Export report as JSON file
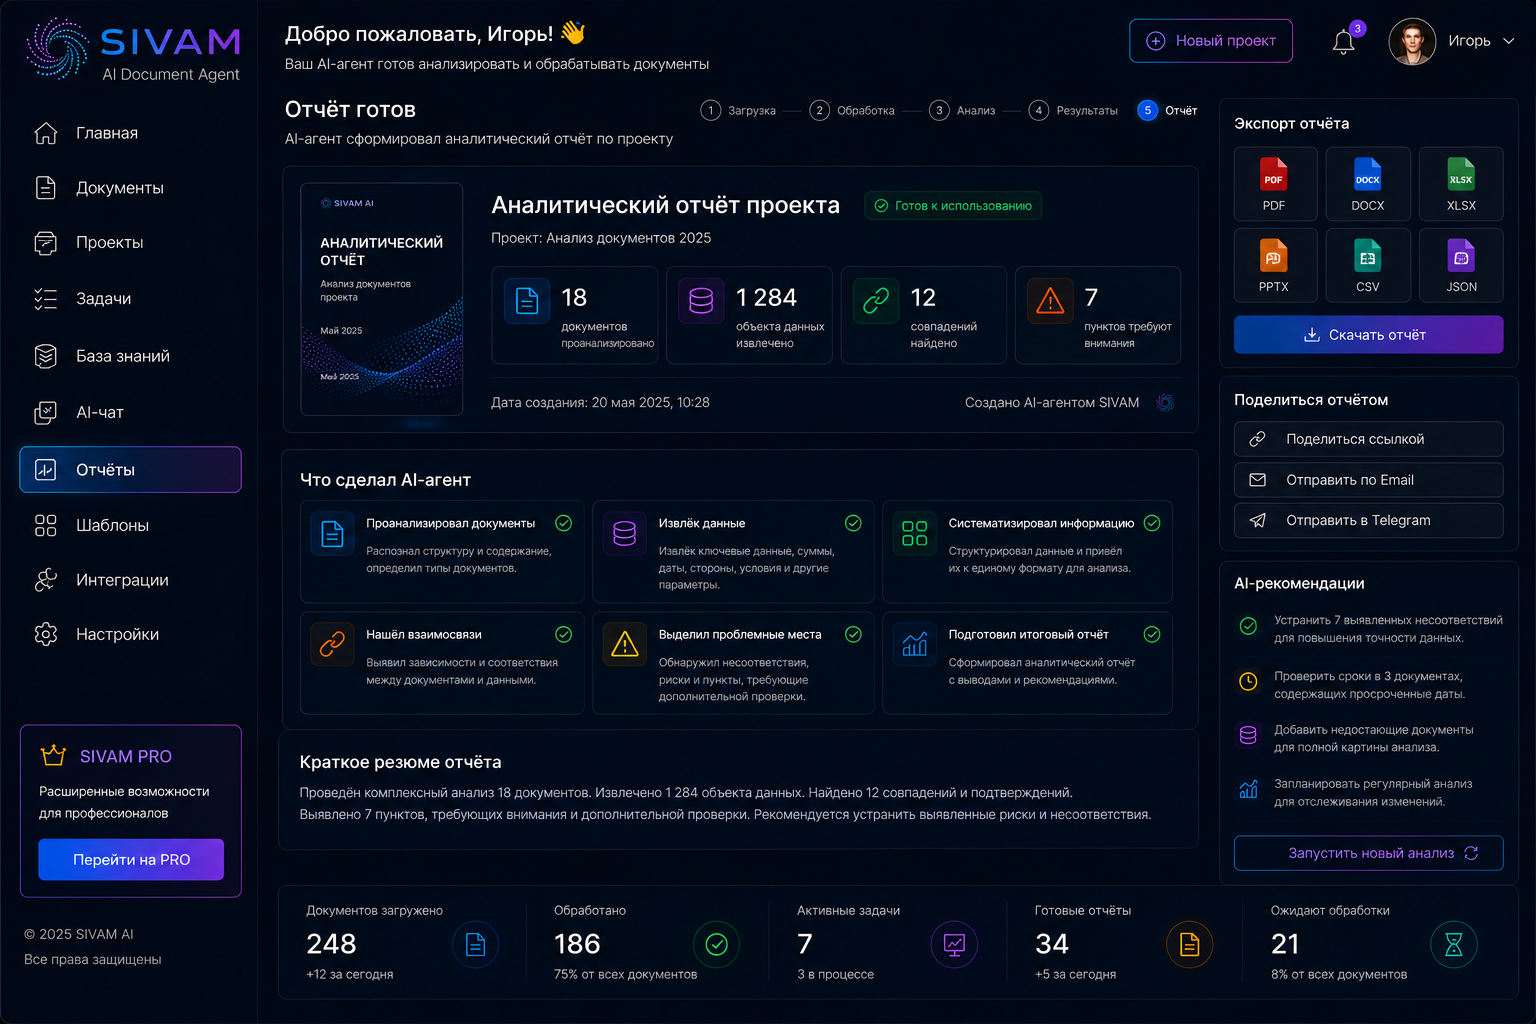This screenshot has height=1024, width=1536. (x=1461, y=265)
